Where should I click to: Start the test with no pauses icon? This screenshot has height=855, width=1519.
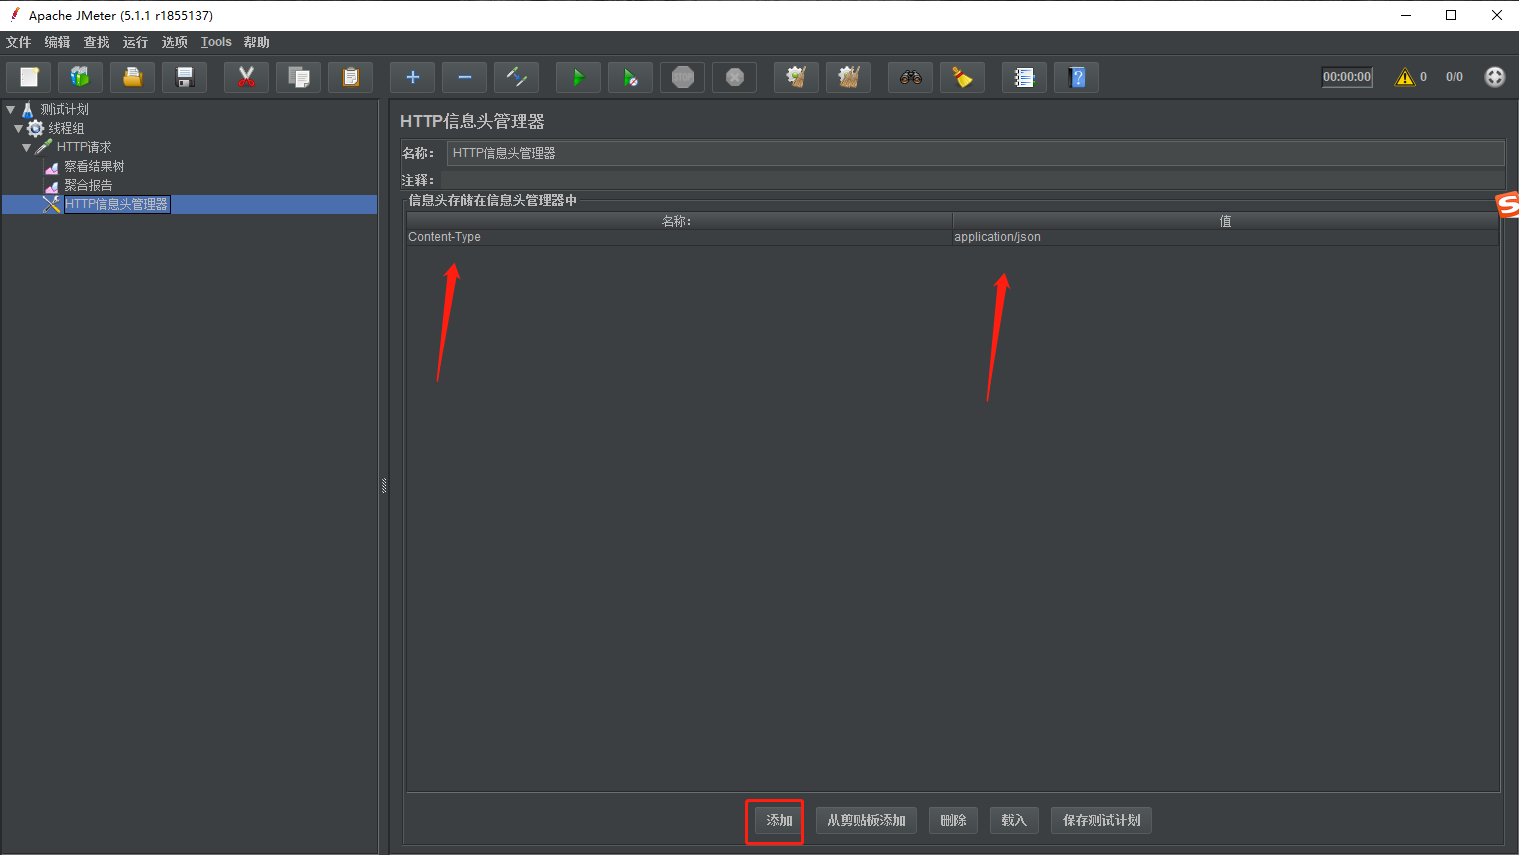[630, 77]
